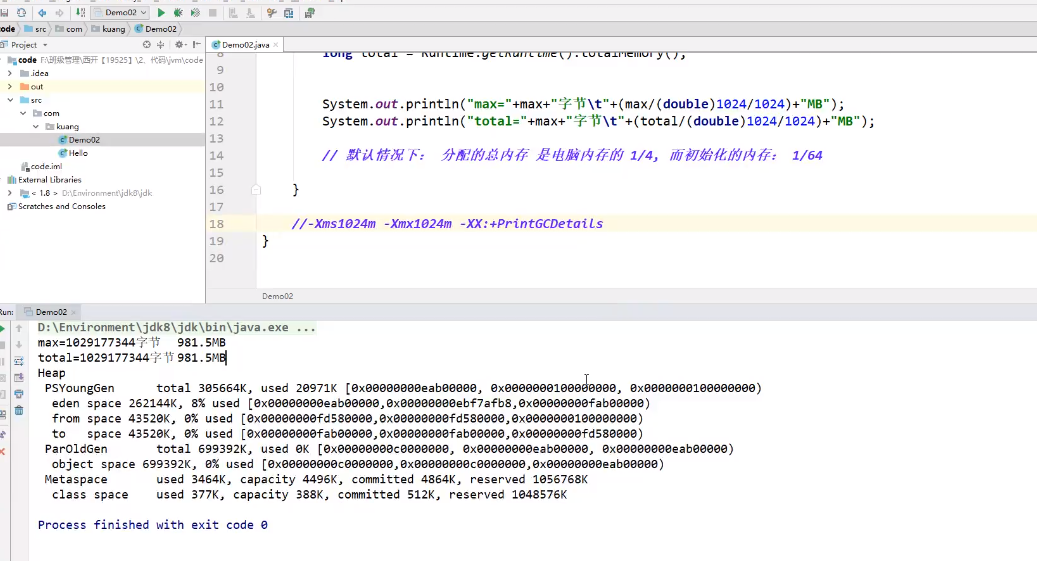Click the ParOldGen output line
This screenshot has height=561, width=1037.
pyautogui.click(x=390, y=449)
